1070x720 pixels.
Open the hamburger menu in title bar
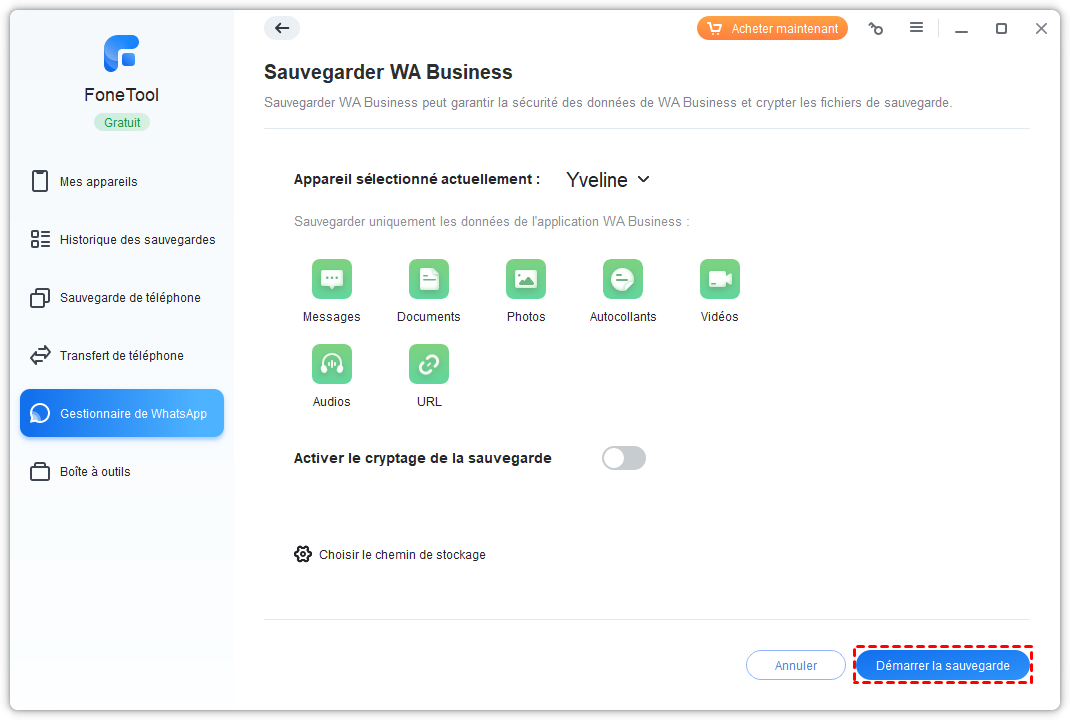coord(916,28)
